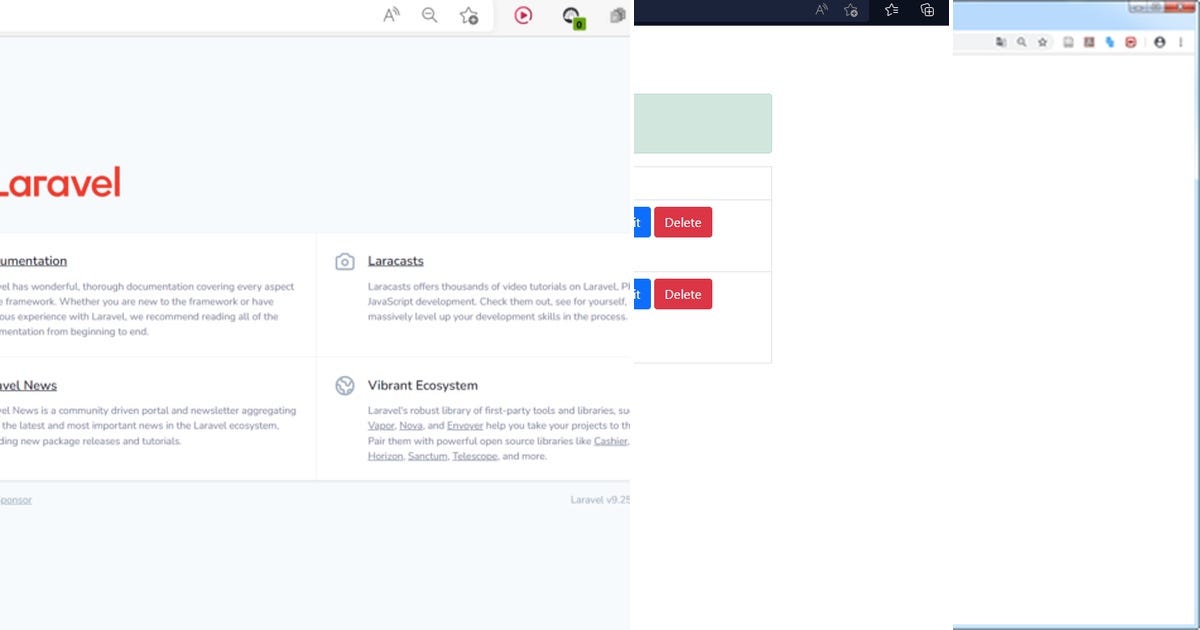
Task: Activate Read aloud in the Edge toolbar
Action: [x=390, y=15]
